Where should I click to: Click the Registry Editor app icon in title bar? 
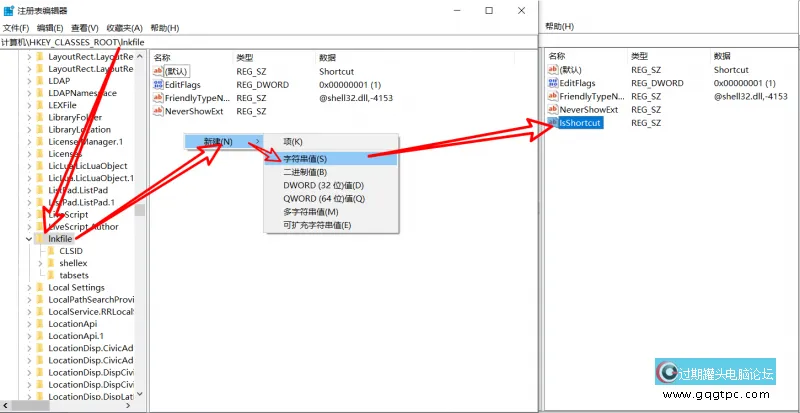[10, 10]
